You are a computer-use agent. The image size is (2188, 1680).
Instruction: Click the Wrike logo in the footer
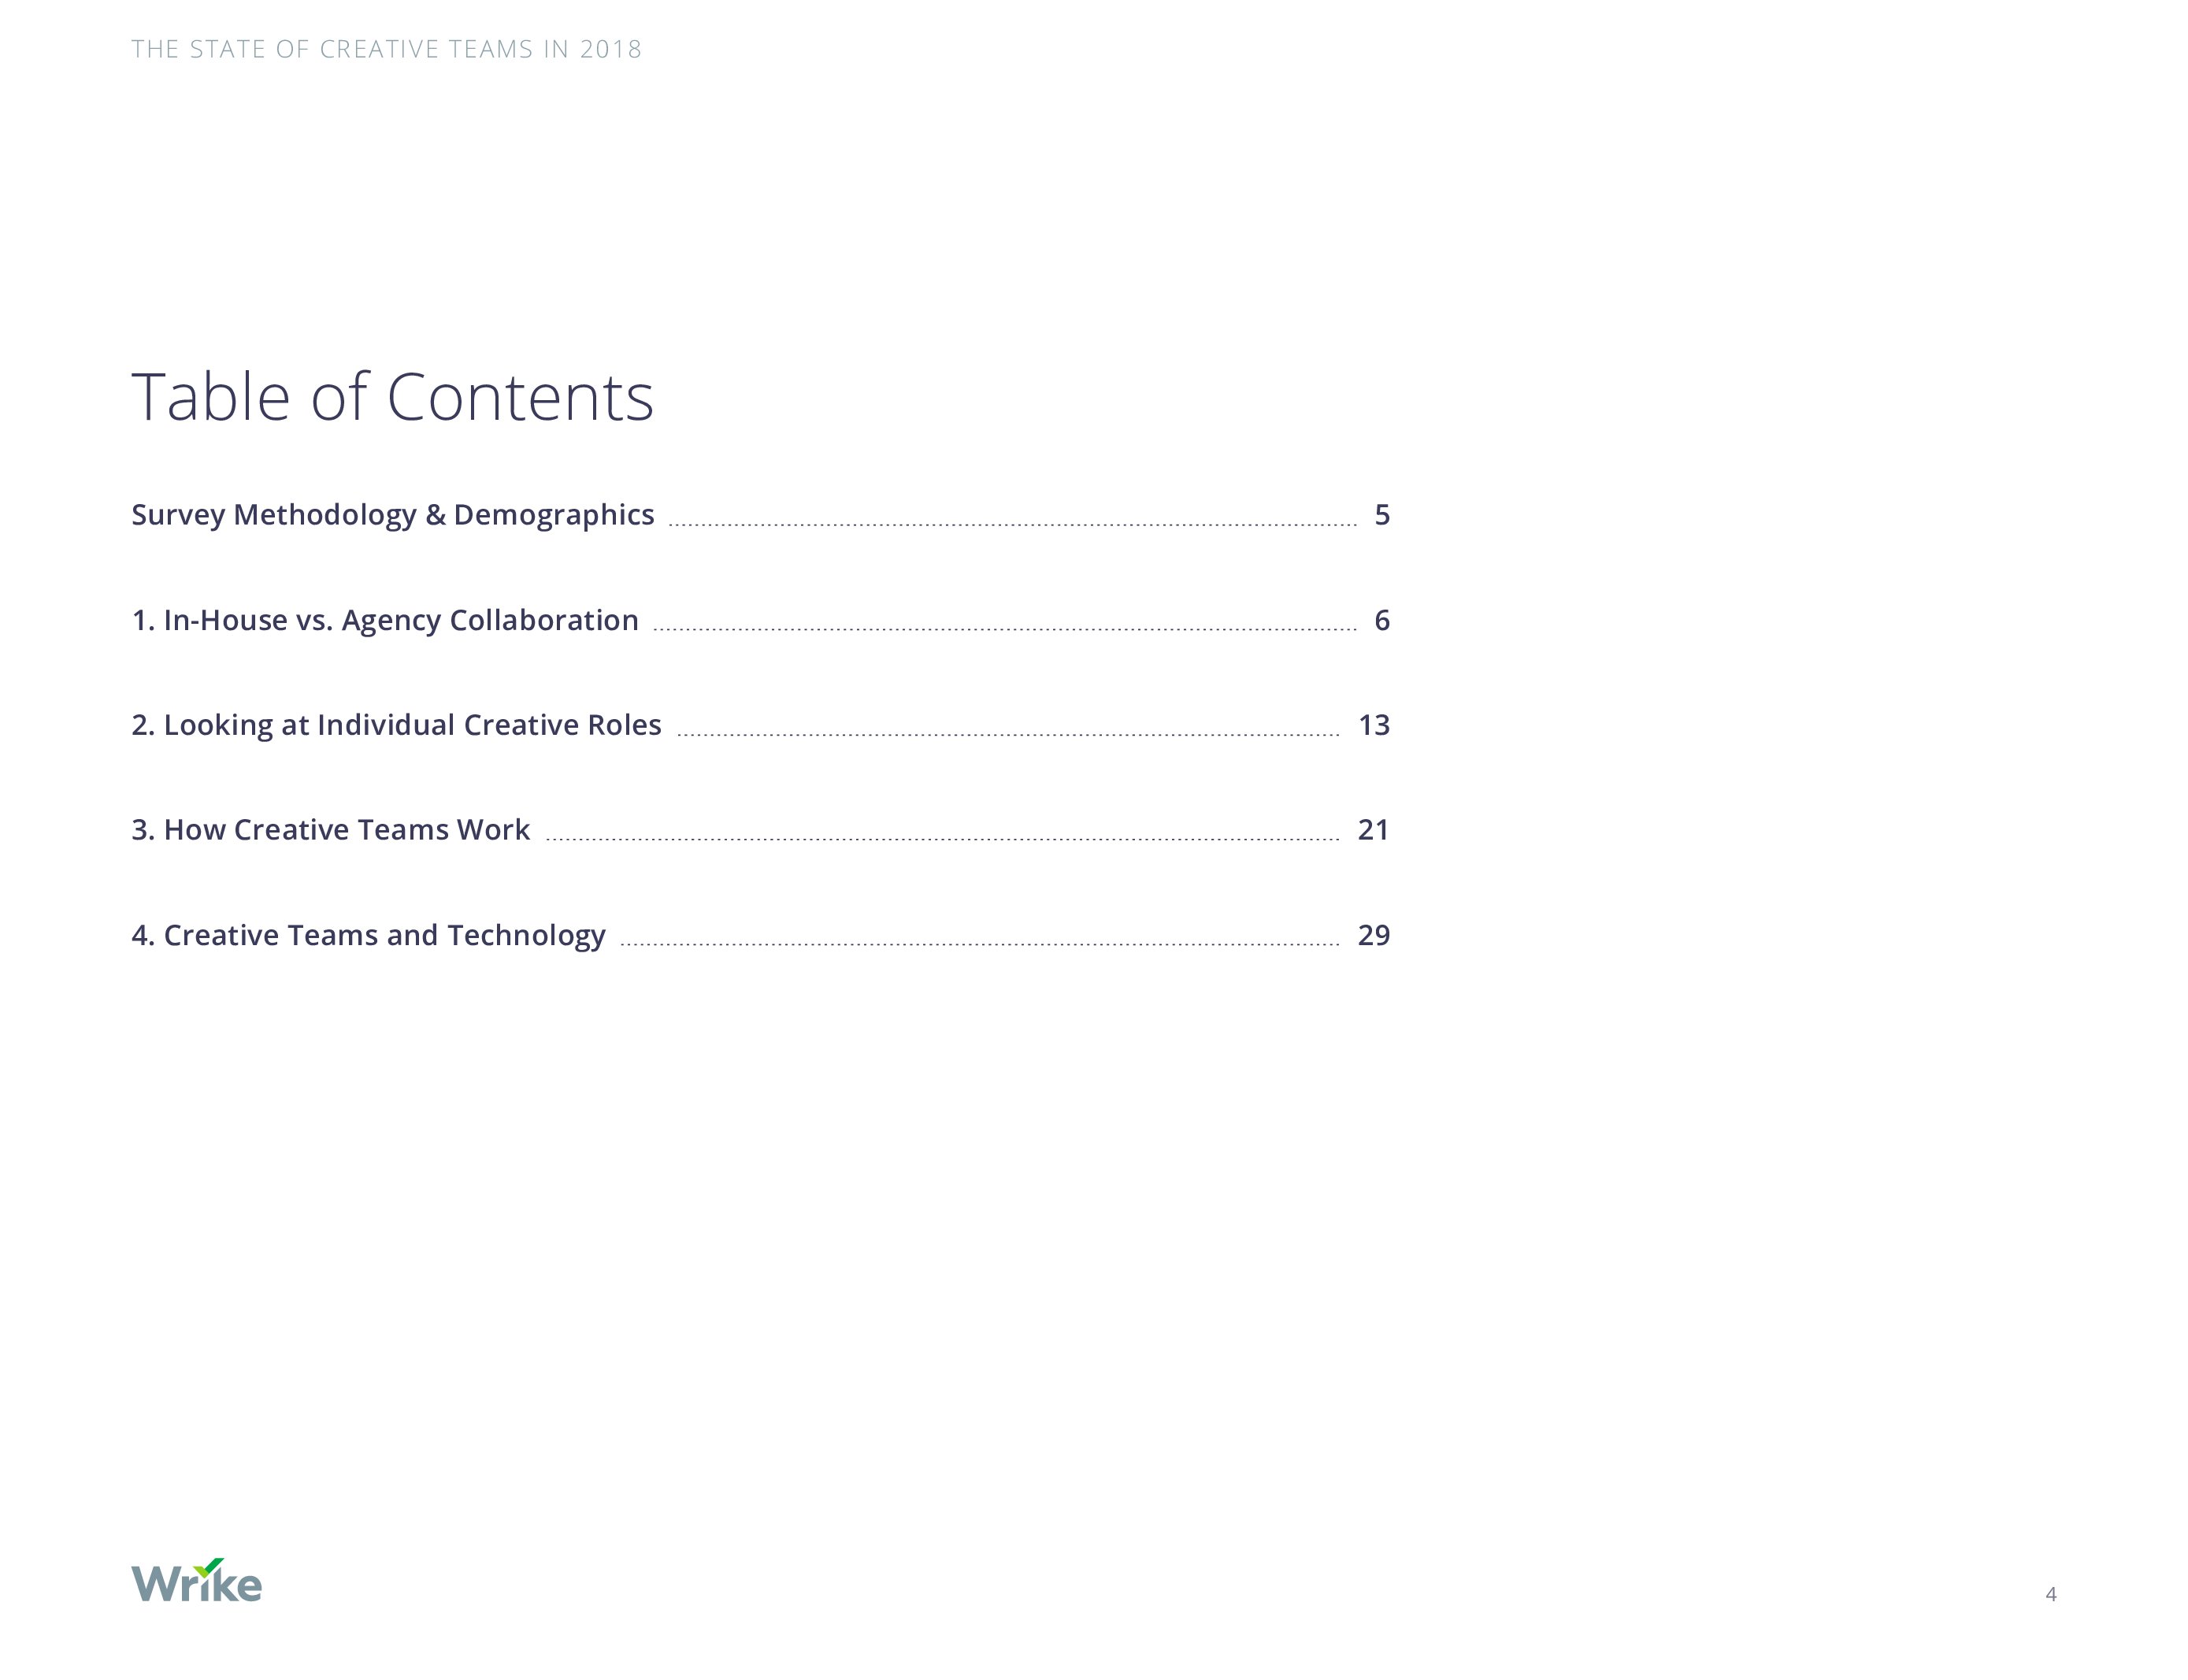(x=196, y=1580)
